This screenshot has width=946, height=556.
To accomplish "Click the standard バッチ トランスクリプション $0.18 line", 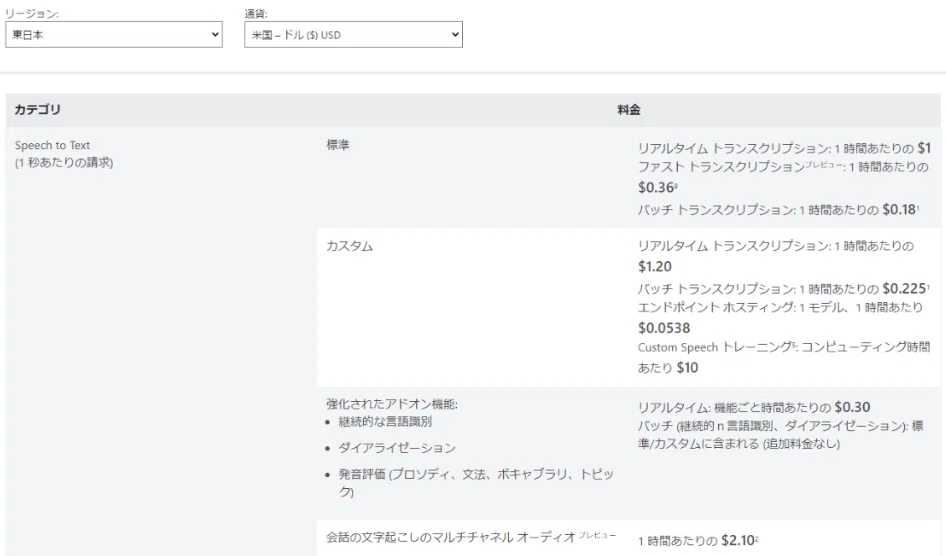I will 779,210.
